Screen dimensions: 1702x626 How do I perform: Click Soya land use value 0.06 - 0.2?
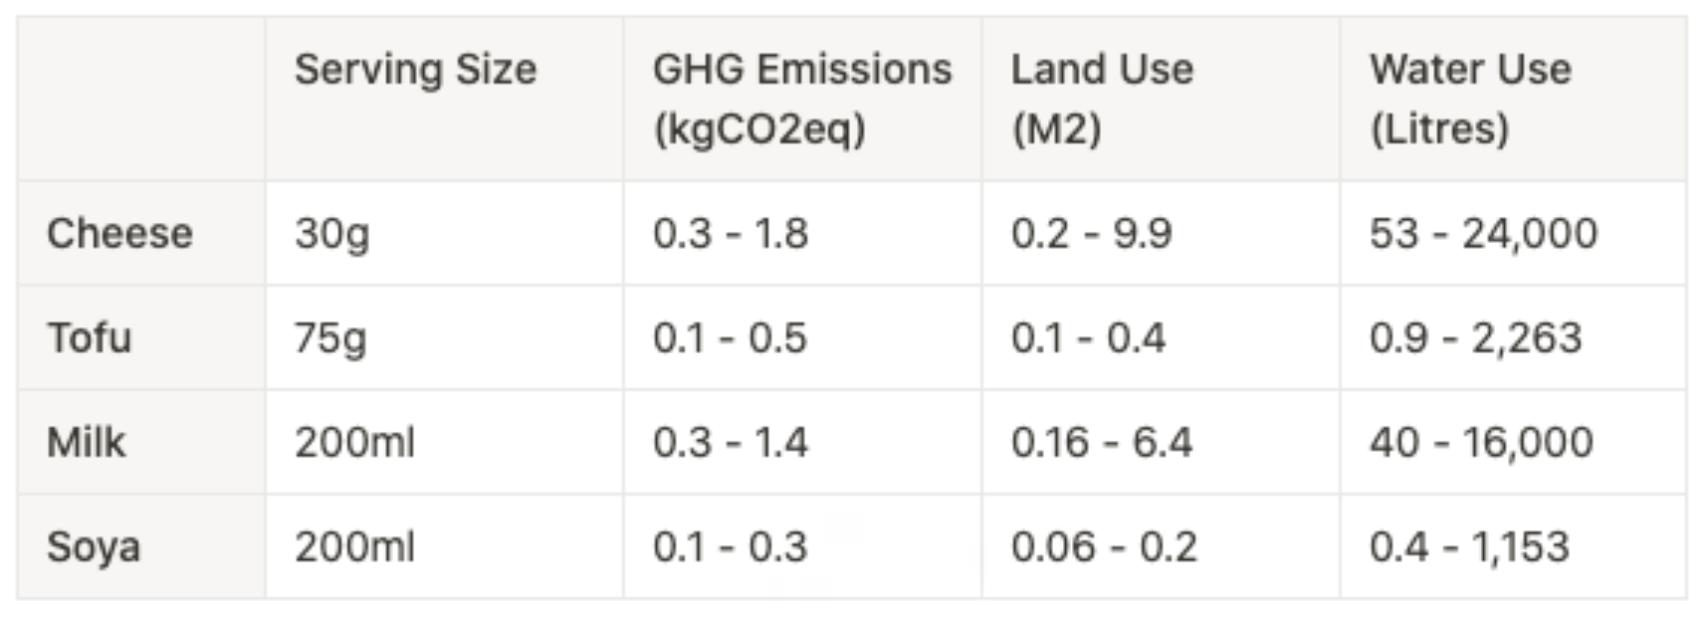[x=1104, y=547]
